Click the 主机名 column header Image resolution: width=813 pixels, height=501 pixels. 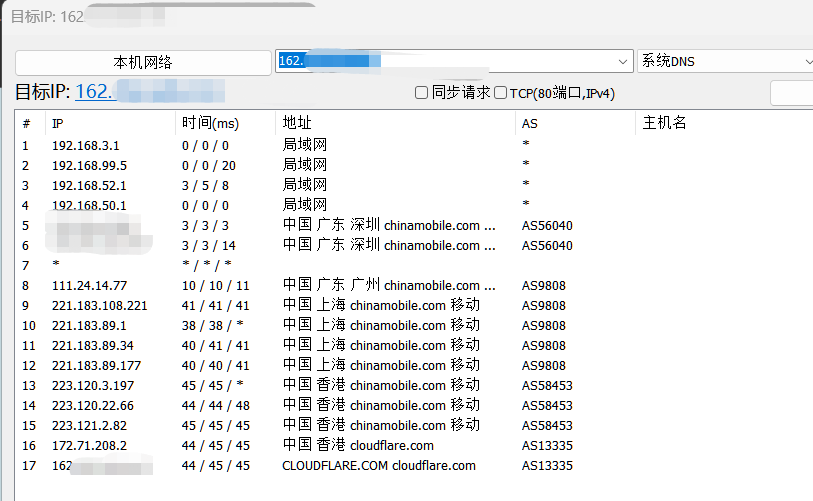720,123
